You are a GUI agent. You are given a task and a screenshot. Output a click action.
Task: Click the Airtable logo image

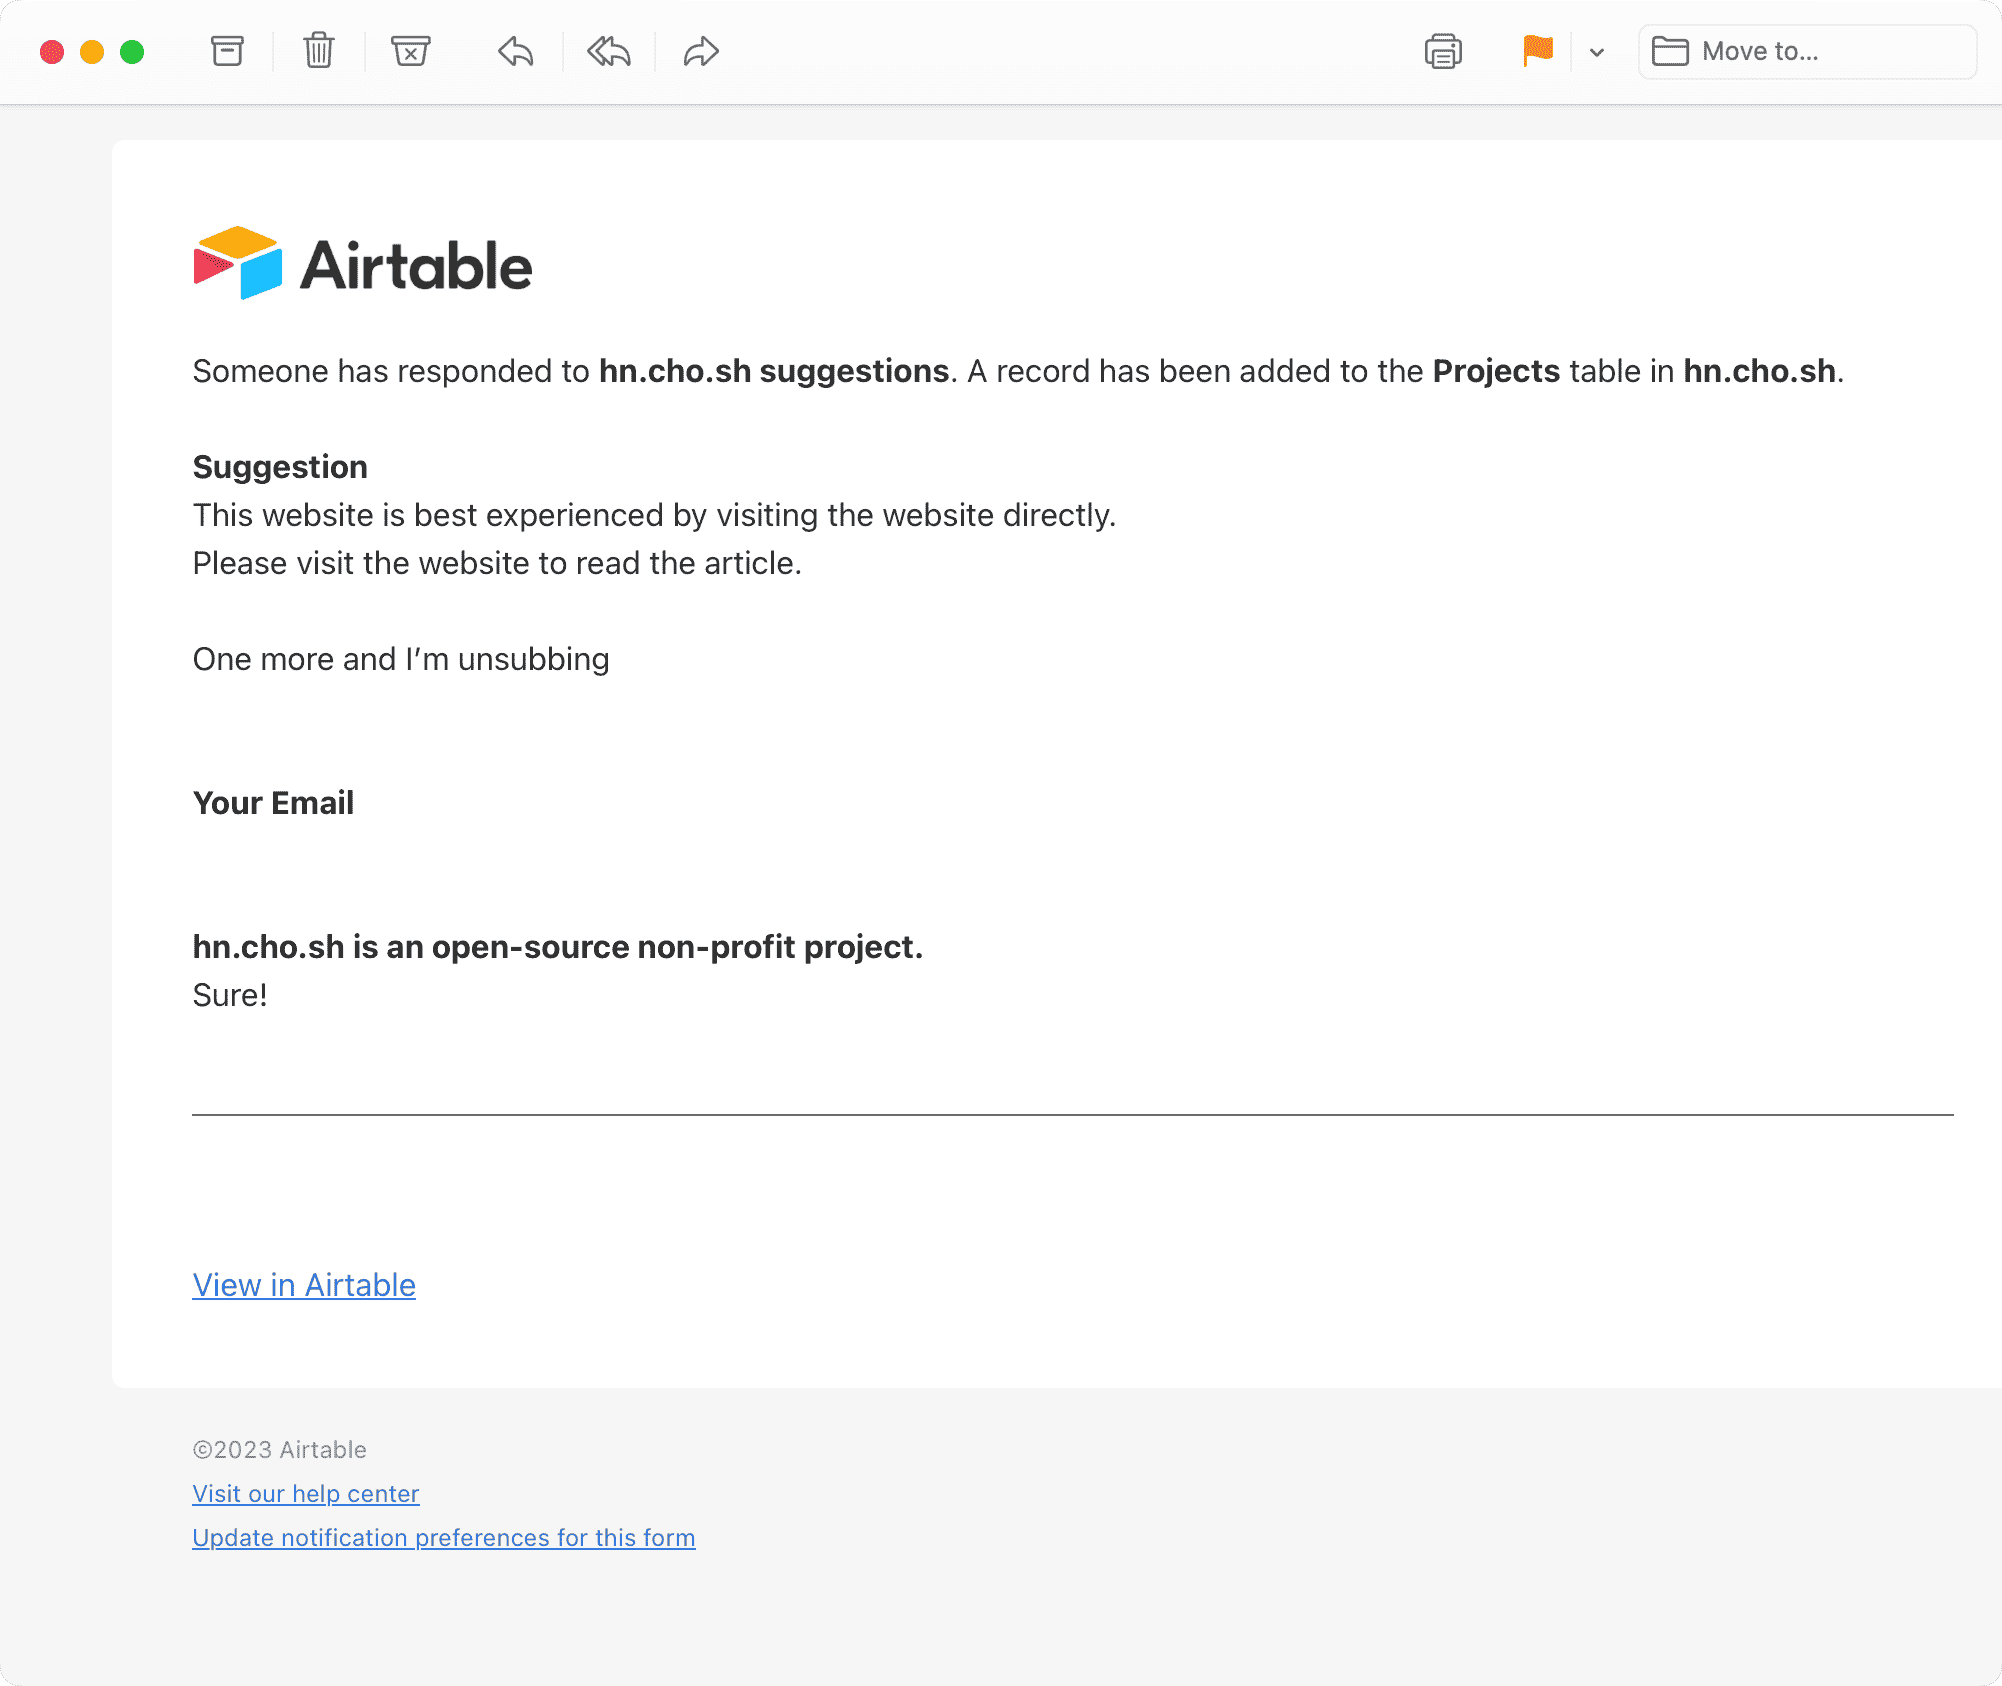pyautogui.click(x=362, y=264)
